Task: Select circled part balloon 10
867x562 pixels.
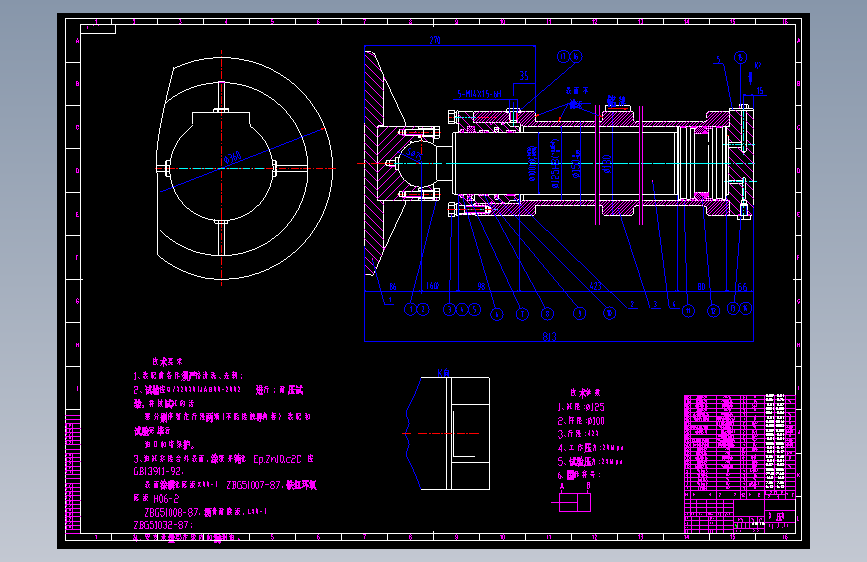Action: click(x=609, y=313)
